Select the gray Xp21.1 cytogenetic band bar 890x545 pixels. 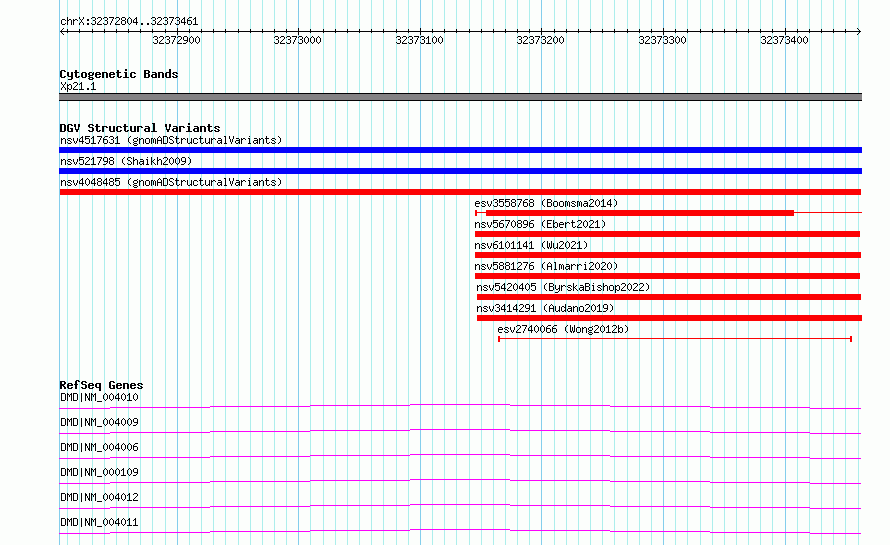(x=460, y=97)
